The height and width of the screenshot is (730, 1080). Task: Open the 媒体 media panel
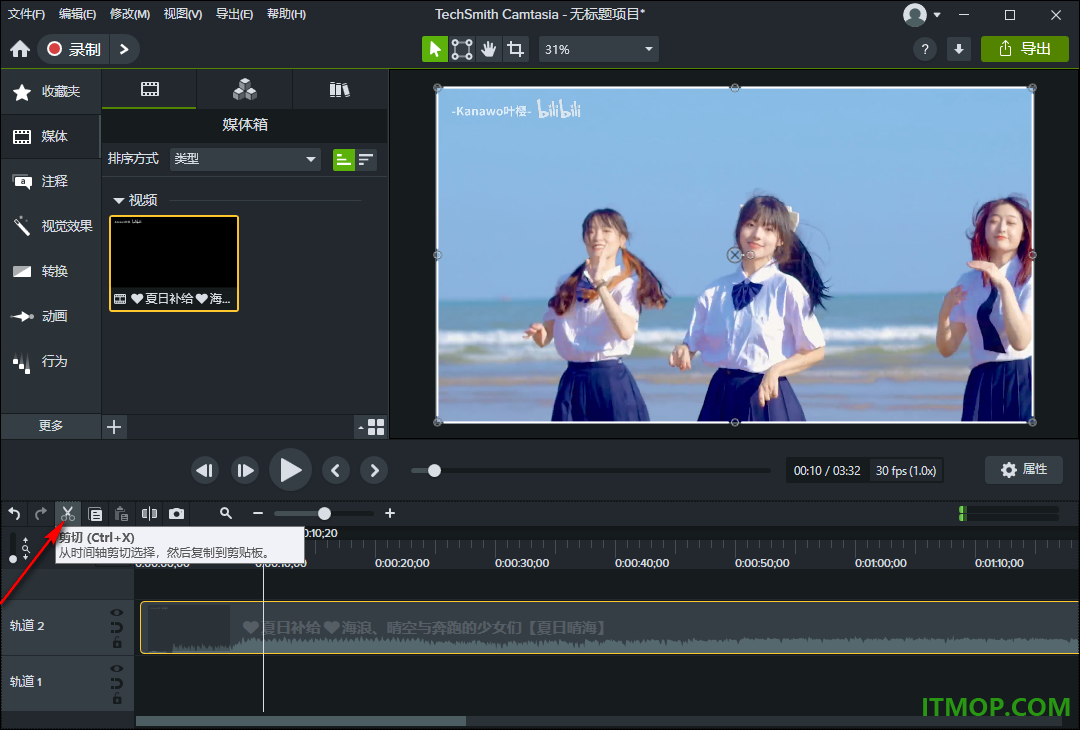point(50,136)
